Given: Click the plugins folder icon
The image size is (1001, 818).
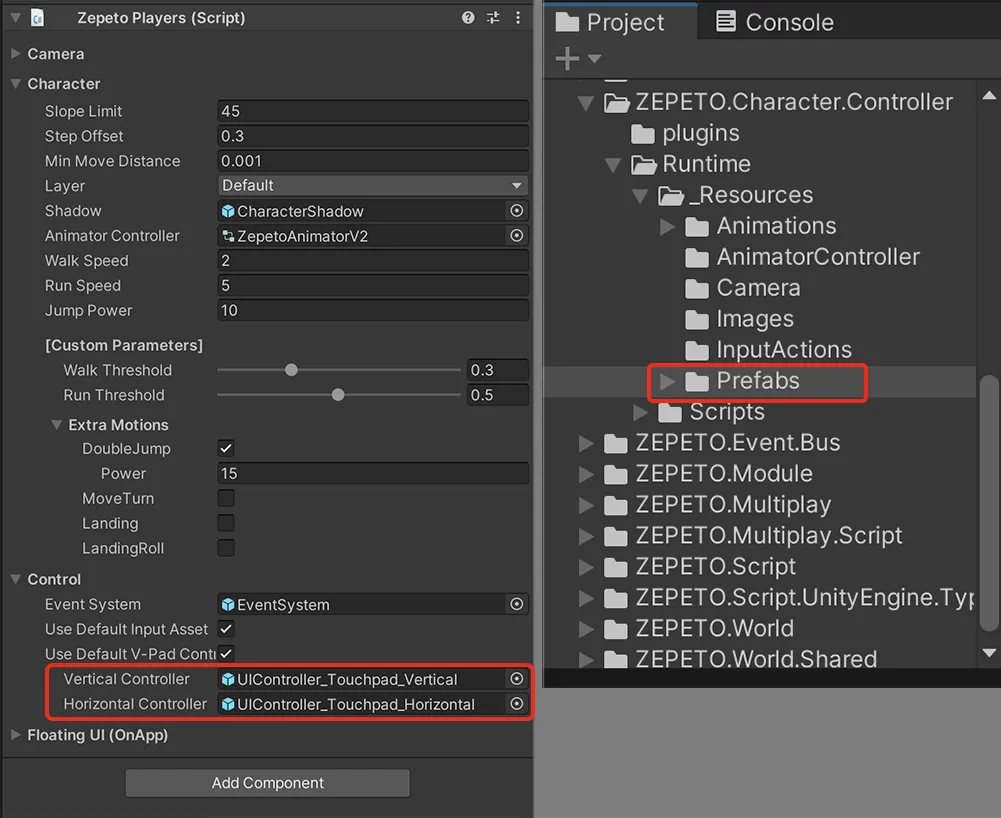Looking at the screenshot, I should 643,134.
